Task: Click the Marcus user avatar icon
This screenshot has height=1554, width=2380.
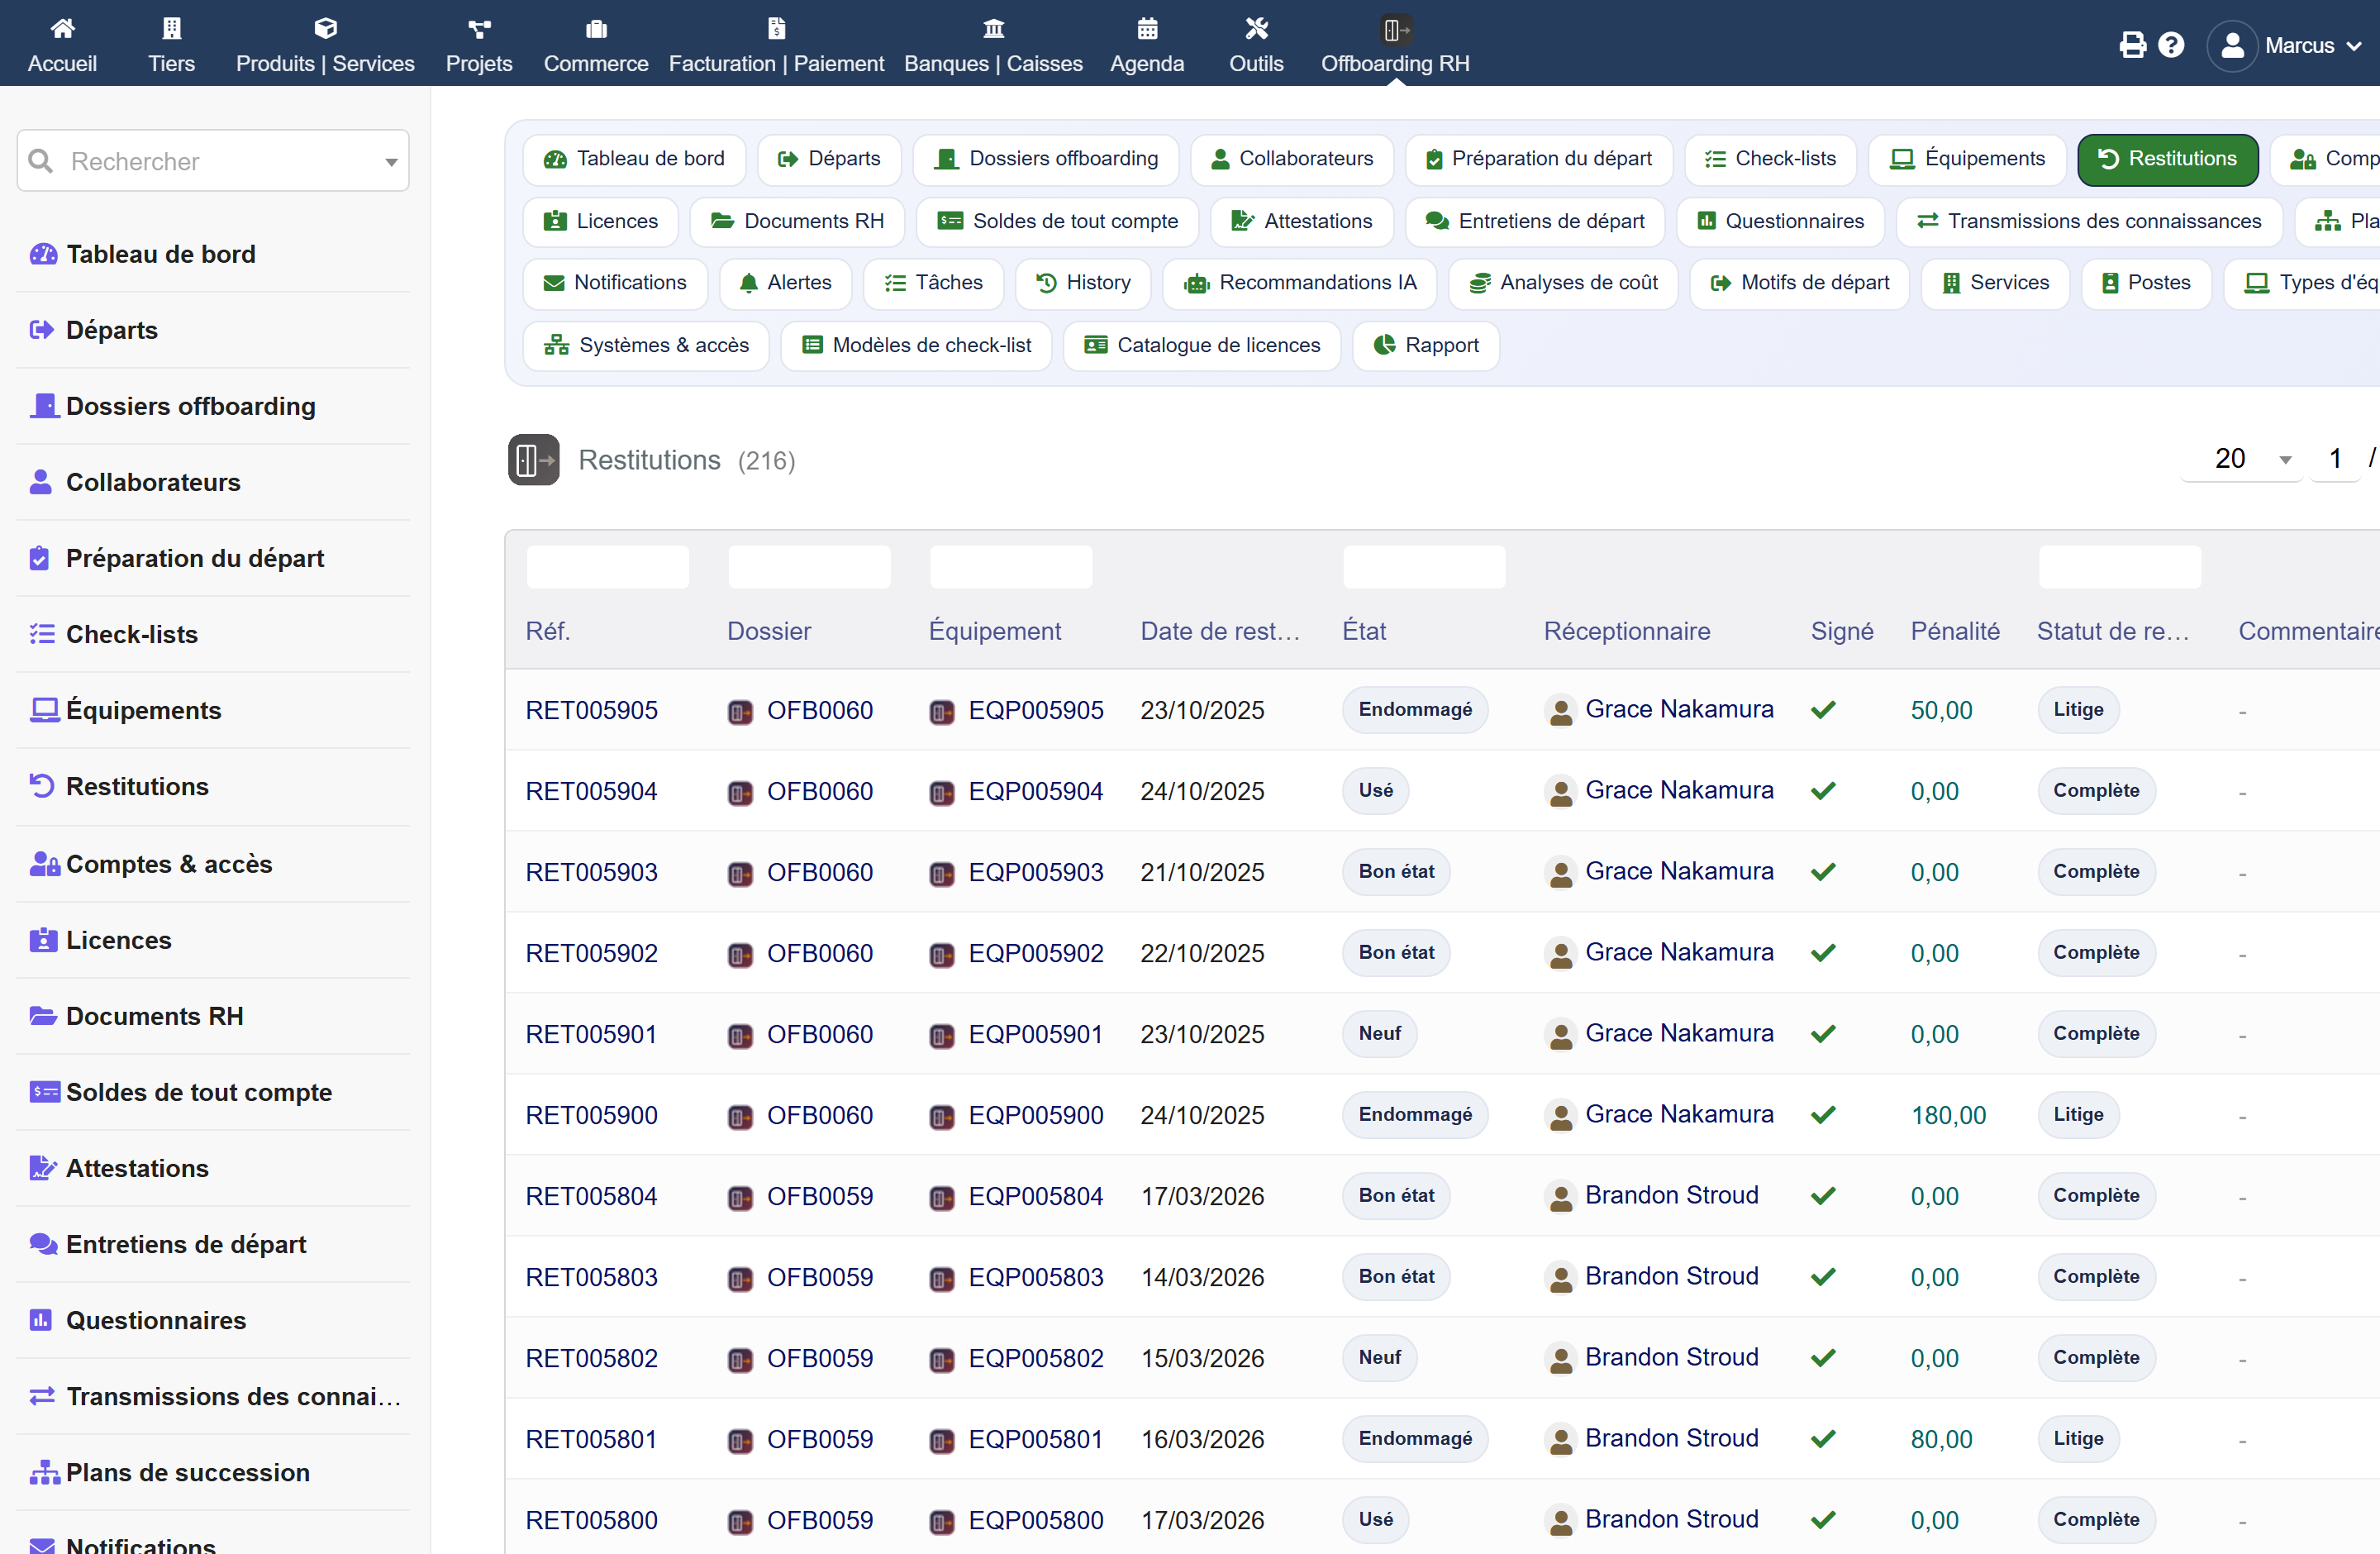Action: (2232, 46)
